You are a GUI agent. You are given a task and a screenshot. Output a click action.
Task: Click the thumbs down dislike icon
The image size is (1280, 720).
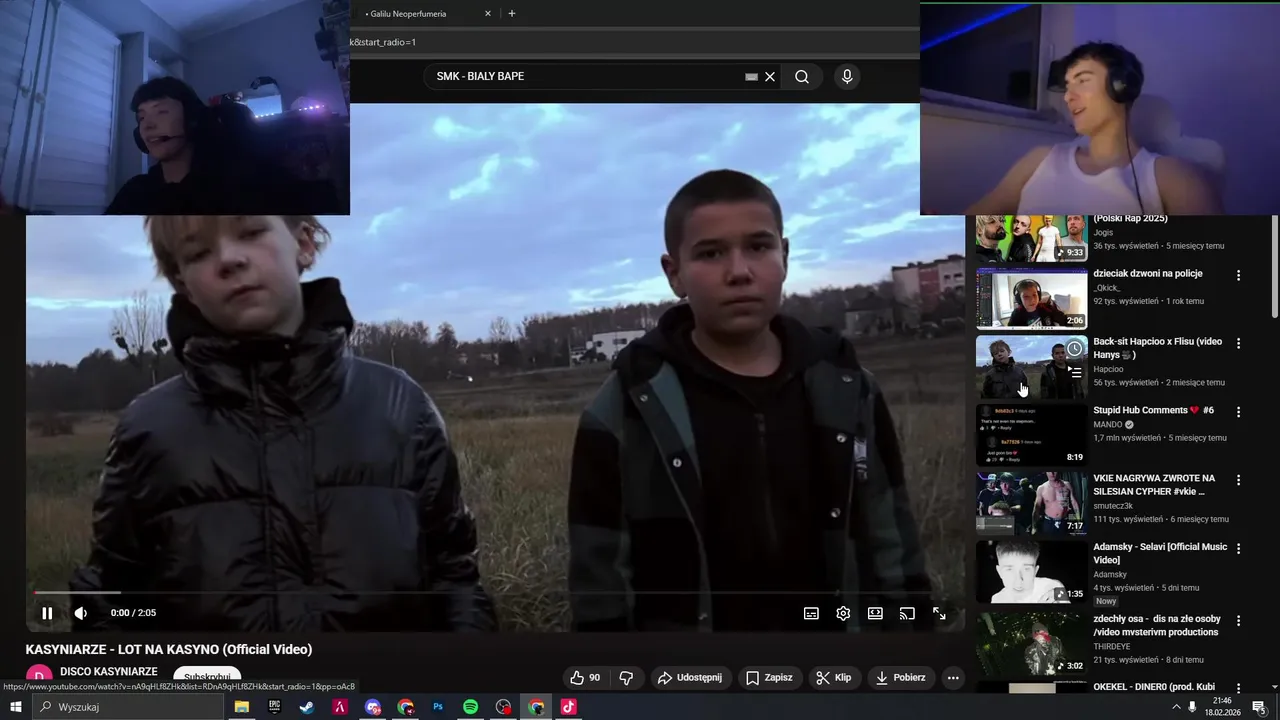pos(626,677)
